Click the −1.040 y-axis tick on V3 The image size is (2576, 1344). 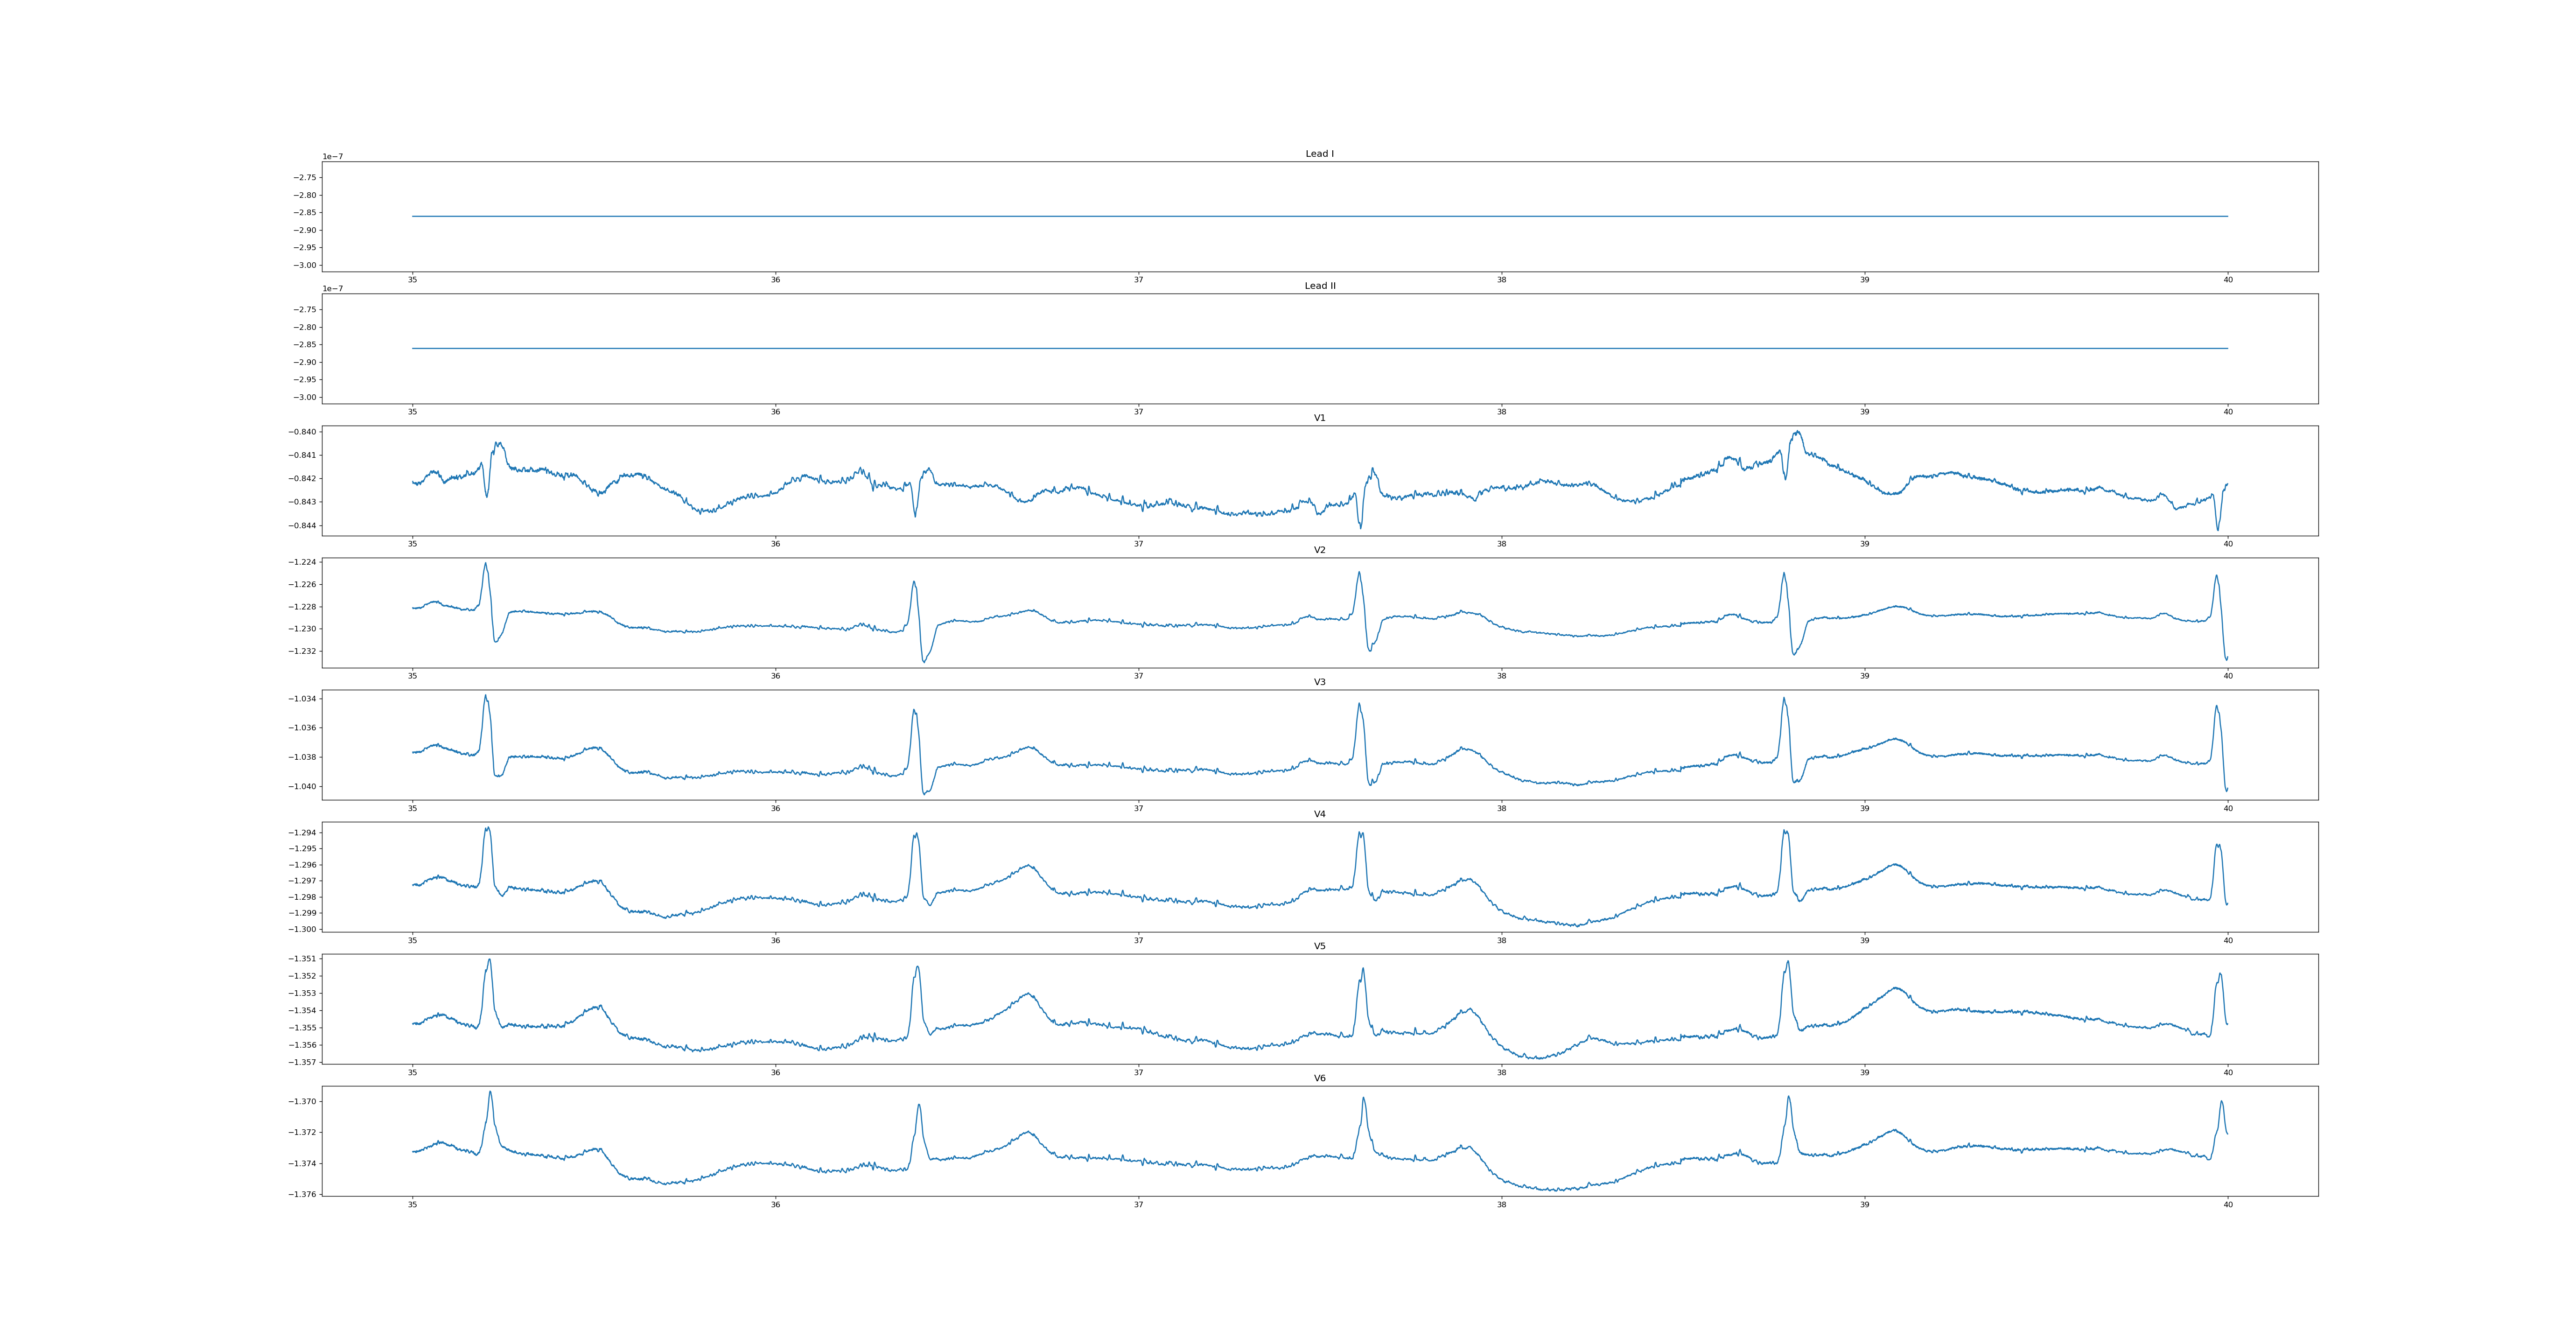click(302, 786)
